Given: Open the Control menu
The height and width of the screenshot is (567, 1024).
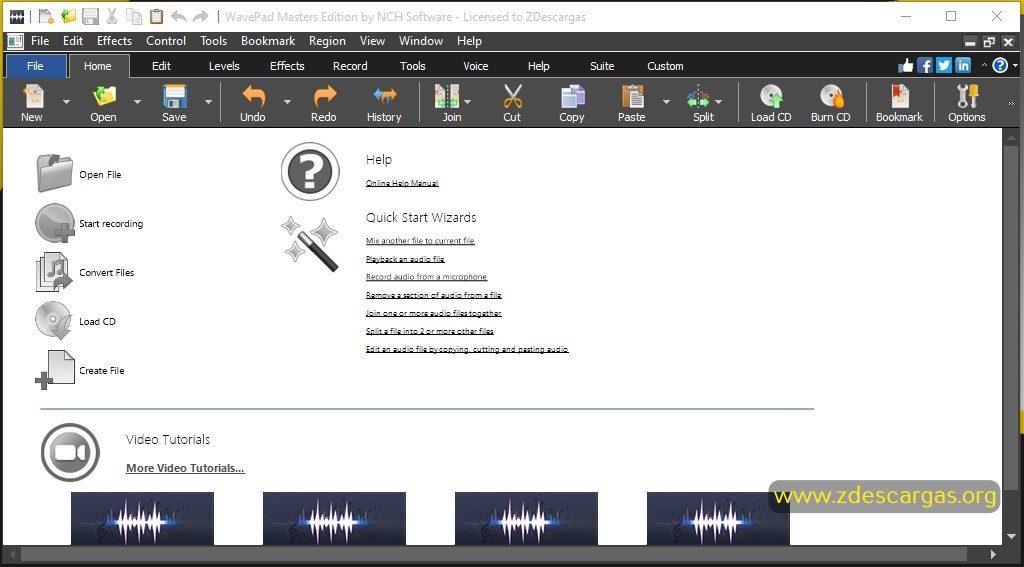Looking at the screenshot, I should pos(166,40).
